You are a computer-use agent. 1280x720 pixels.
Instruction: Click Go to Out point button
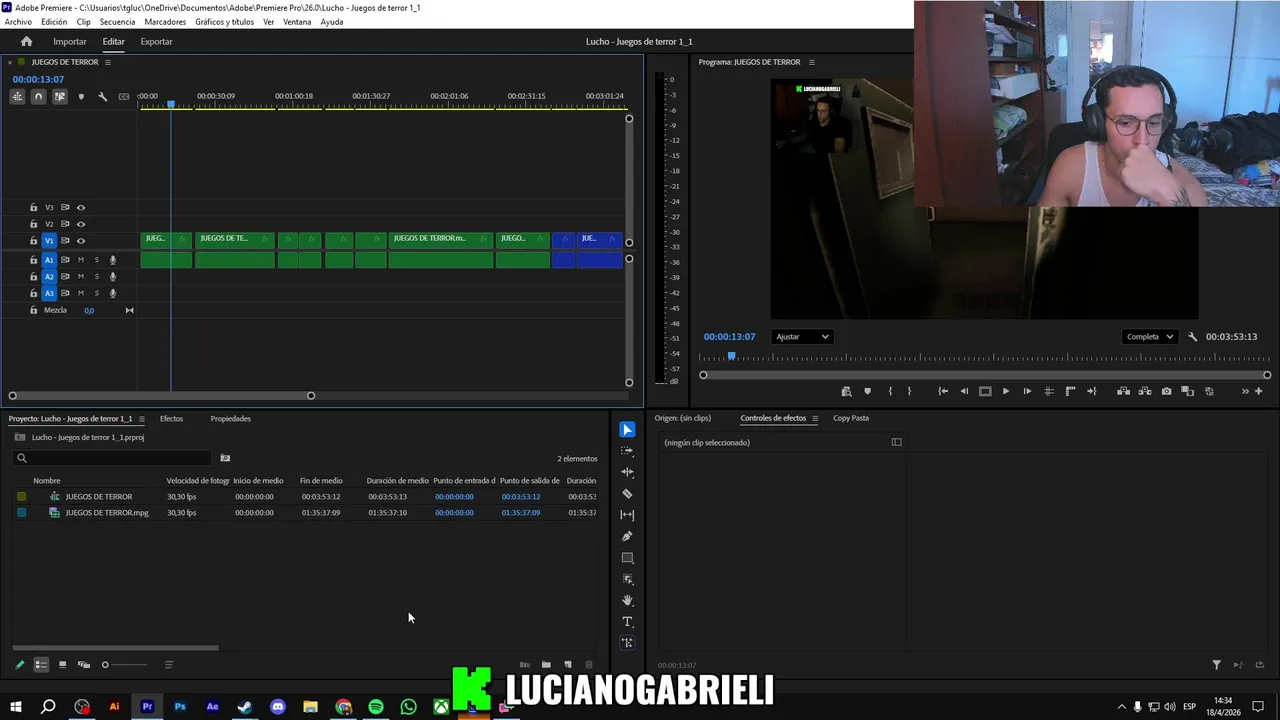coord(1091,391)
